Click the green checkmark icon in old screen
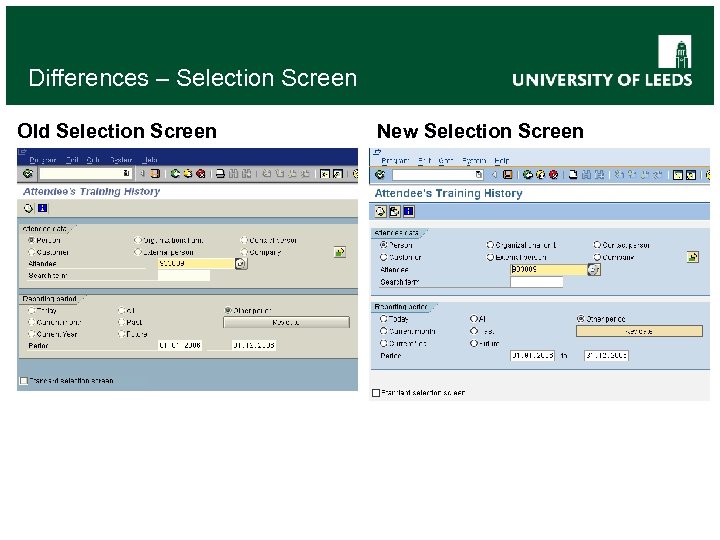720x540 pixels. (x=28, y=173)
